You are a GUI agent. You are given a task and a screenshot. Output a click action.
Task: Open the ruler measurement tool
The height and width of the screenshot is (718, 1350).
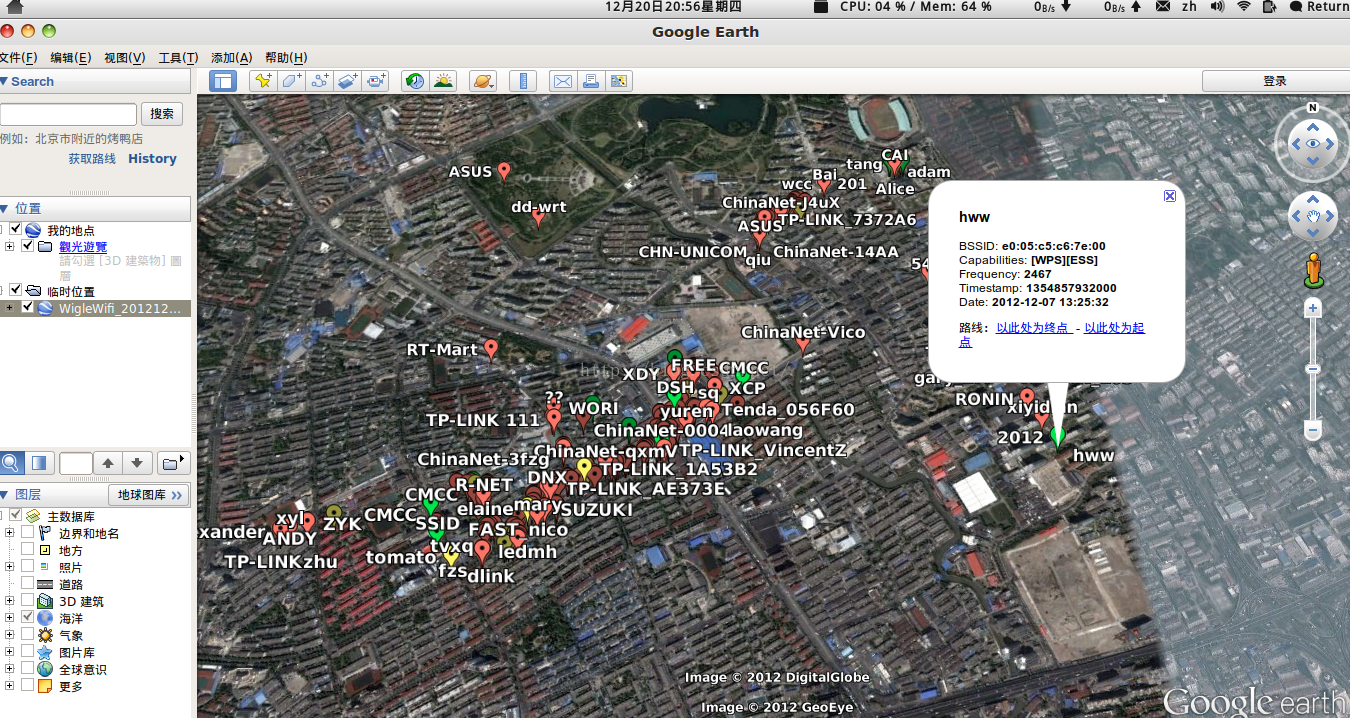point(523,81)
